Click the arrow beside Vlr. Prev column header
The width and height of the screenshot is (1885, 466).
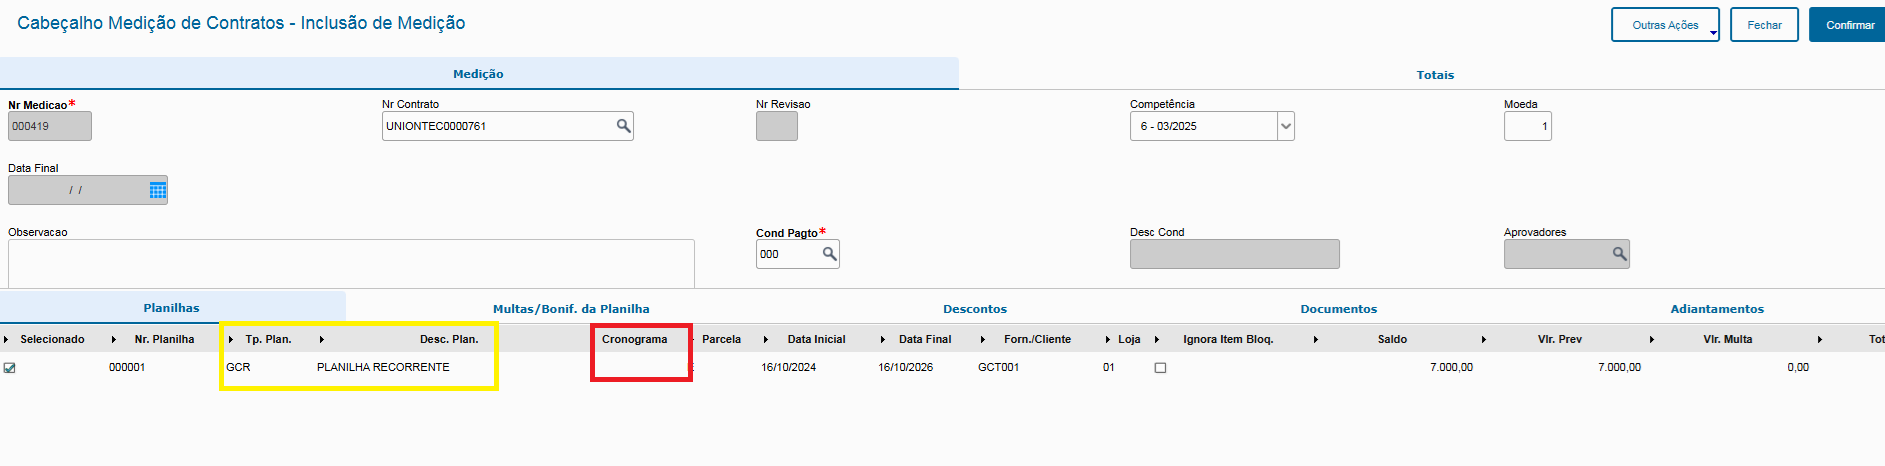(x=1484, y=340)
